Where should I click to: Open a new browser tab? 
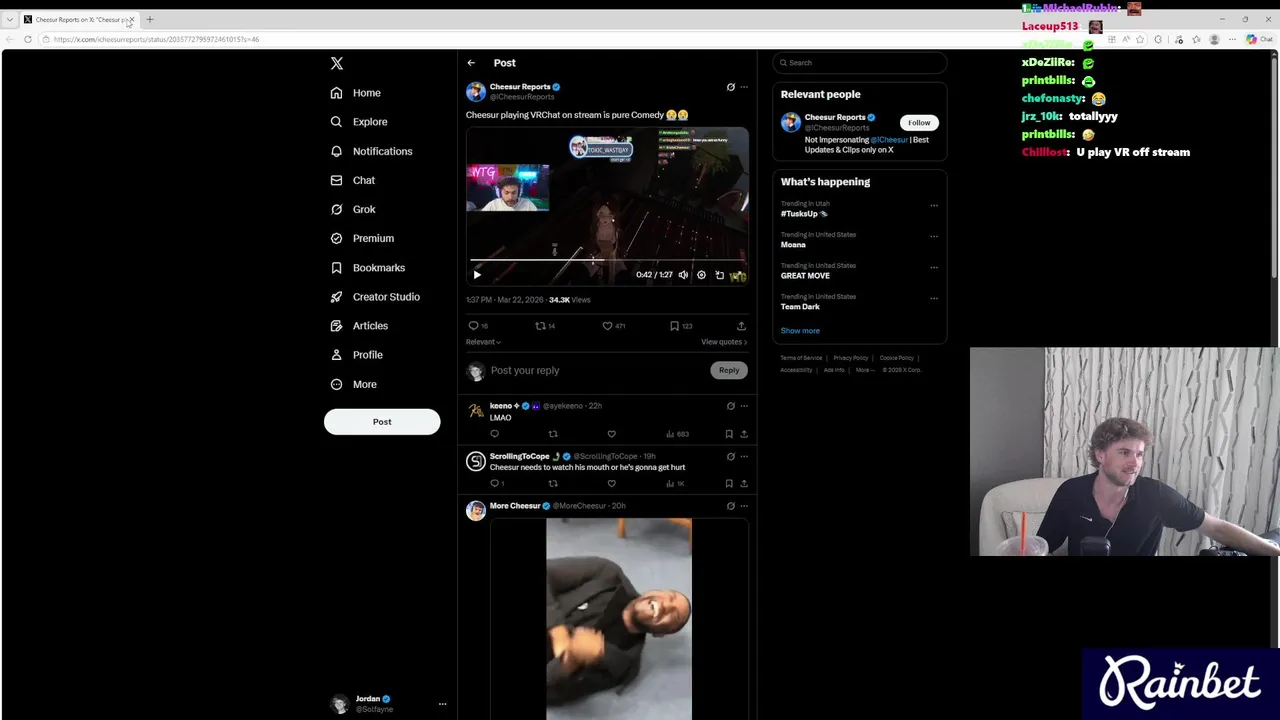[x=150, y=19]
